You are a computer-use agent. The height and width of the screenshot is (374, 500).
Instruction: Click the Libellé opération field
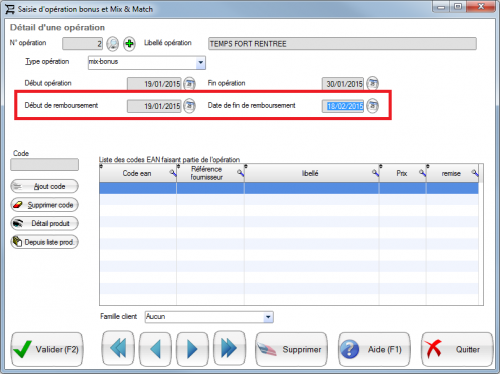point(342,44)
